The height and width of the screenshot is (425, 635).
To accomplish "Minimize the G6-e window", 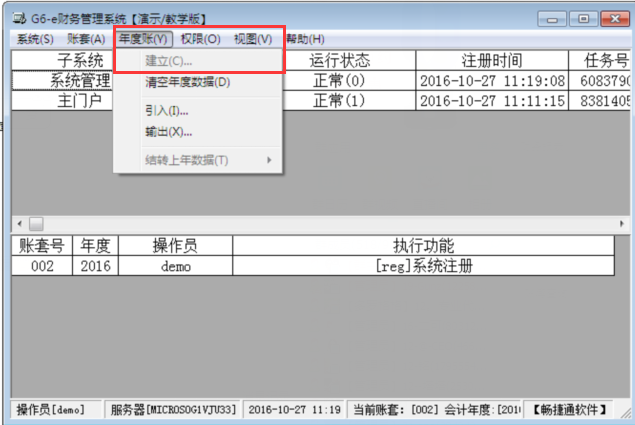I will (x=552, y=19).
